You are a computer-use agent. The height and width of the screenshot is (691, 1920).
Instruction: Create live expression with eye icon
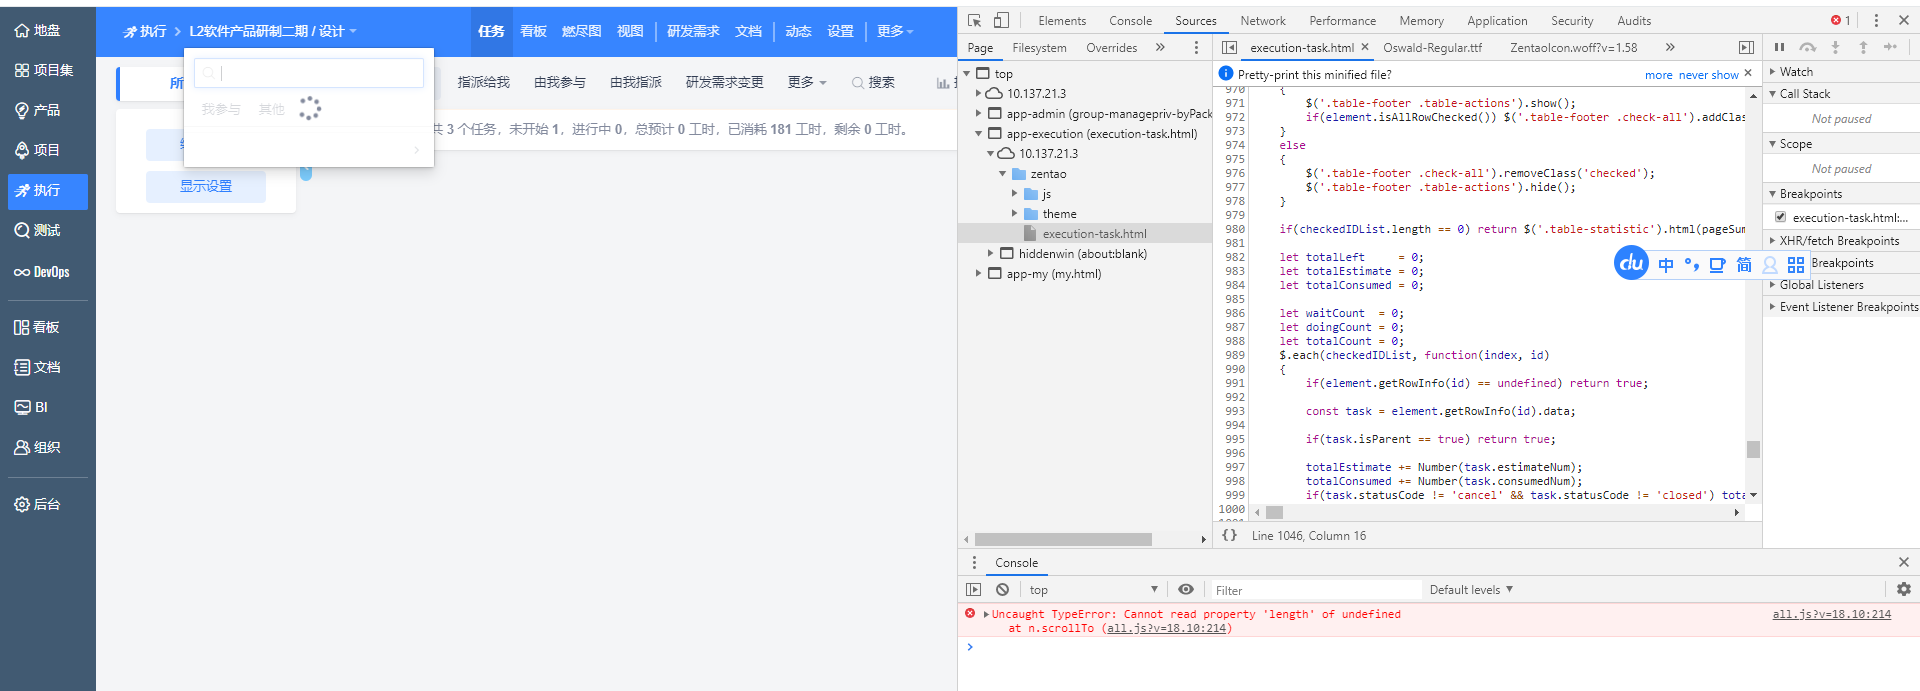(x=1185, y=590)
